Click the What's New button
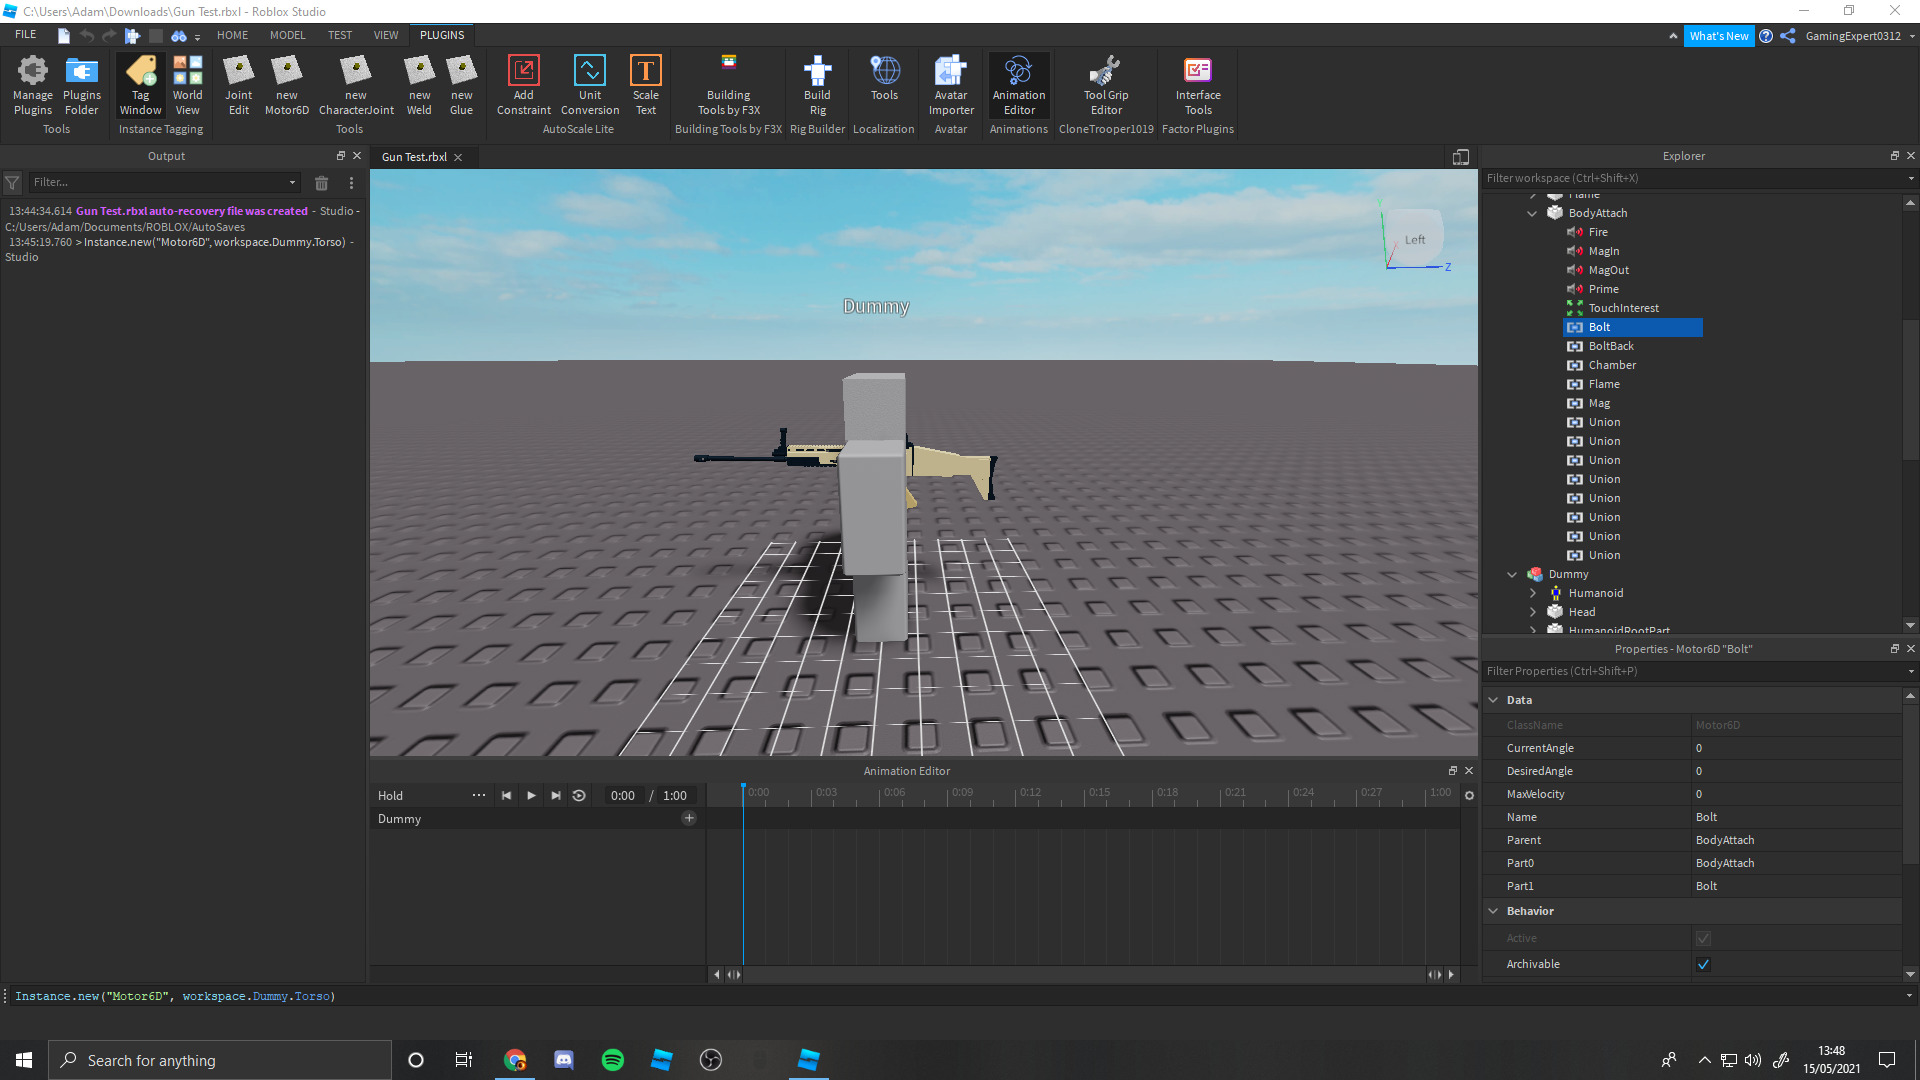The width and height of the screenshot is (1920, 1080). [1718, 36]
